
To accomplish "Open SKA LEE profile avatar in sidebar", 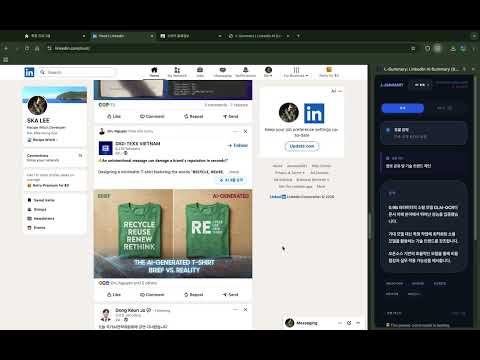I will (x=37, y=105).
